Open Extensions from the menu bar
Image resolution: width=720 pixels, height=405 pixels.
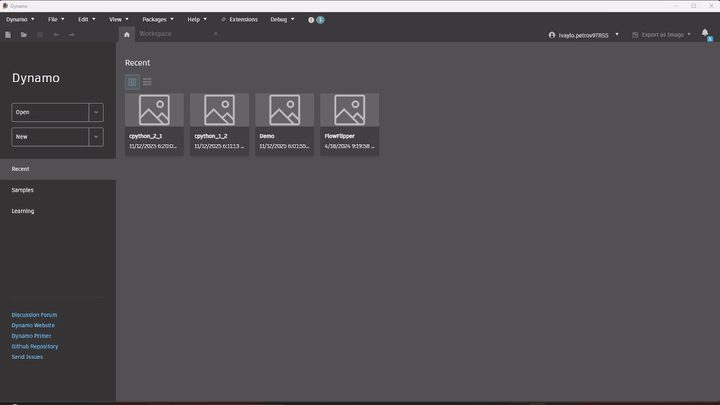239,19
